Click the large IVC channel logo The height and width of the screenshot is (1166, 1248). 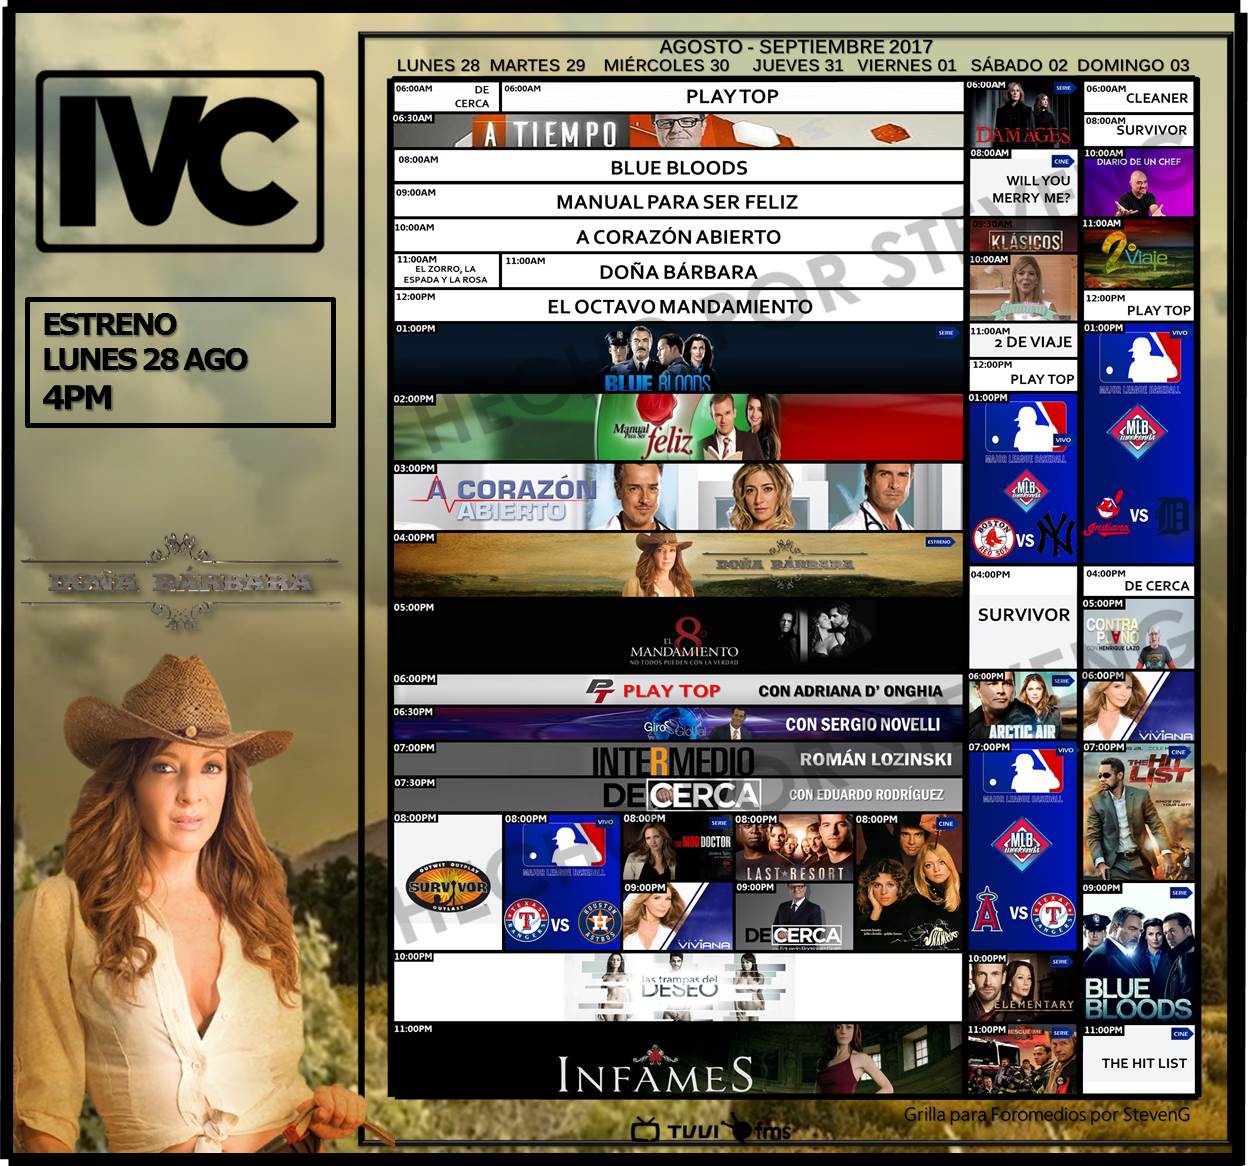coord(180,161)
